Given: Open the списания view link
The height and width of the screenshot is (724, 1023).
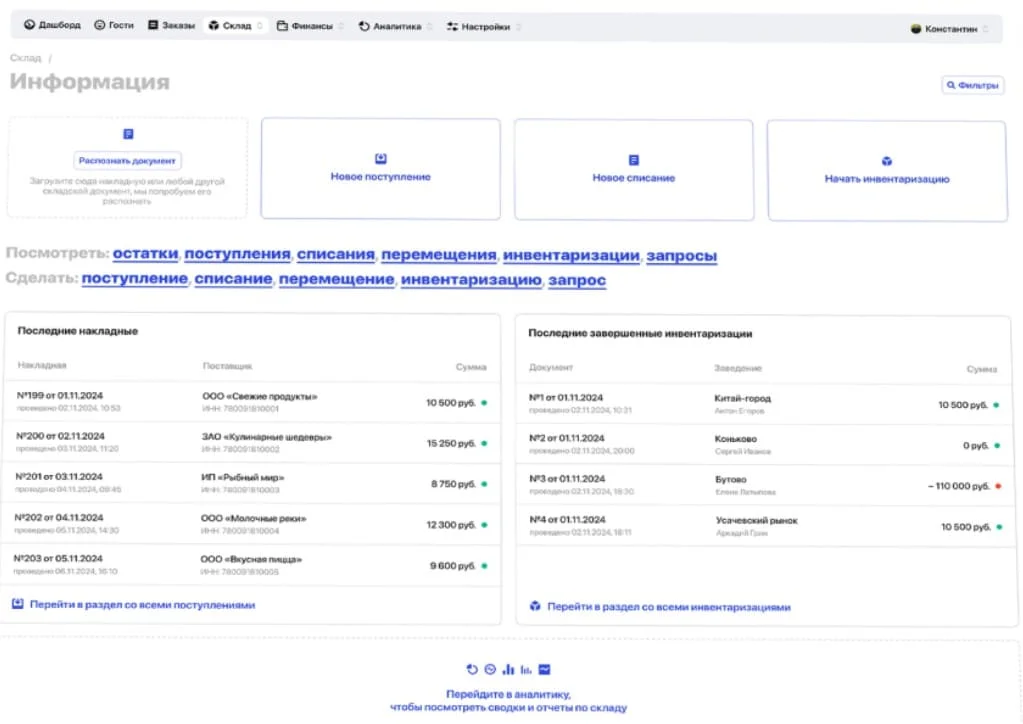Looking at the screenshot, I should point(336,254).
